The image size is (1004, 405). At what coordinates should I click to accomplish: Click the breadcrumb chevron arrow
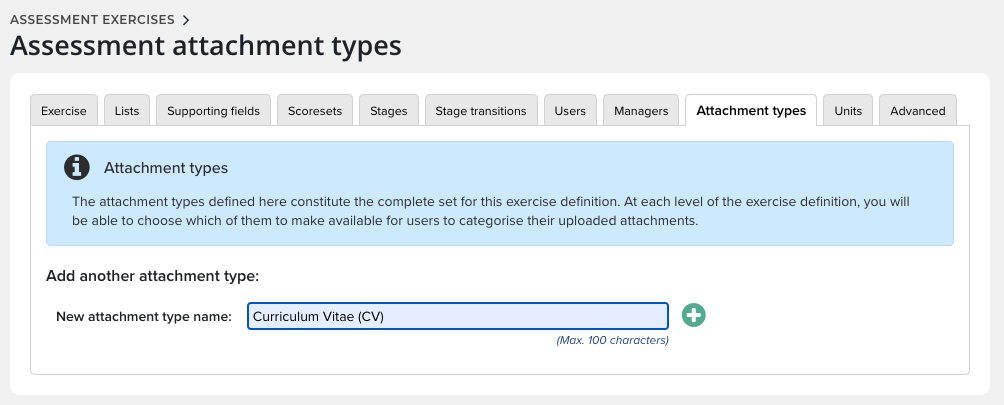click(186, 19)
